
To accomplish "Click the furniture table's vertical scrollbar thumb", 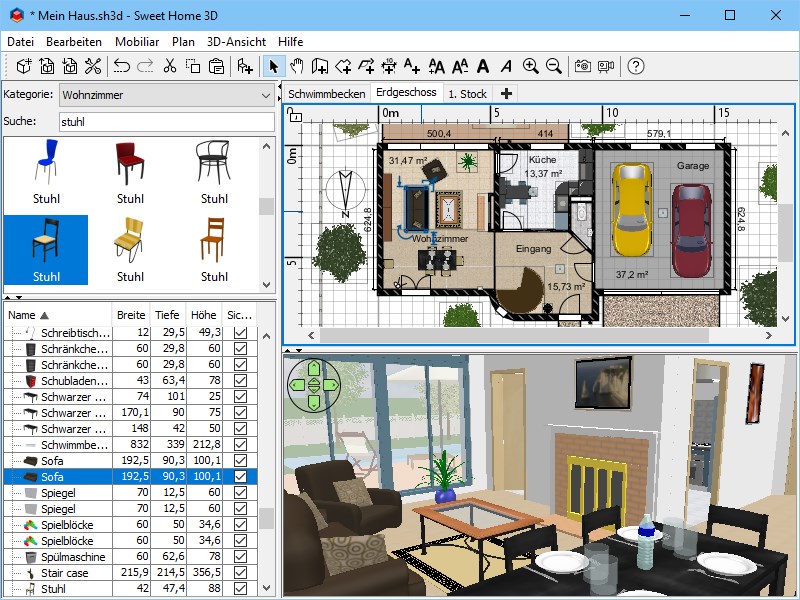I will (266, 518).
